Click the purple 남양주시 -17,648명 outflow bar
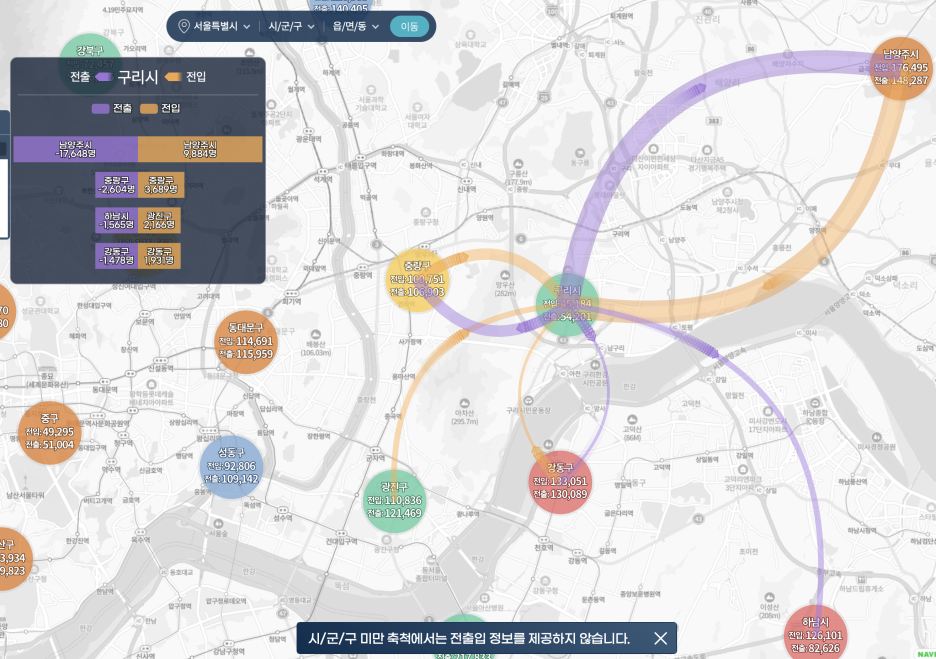The image size is (936, 659). coord(76,149)
